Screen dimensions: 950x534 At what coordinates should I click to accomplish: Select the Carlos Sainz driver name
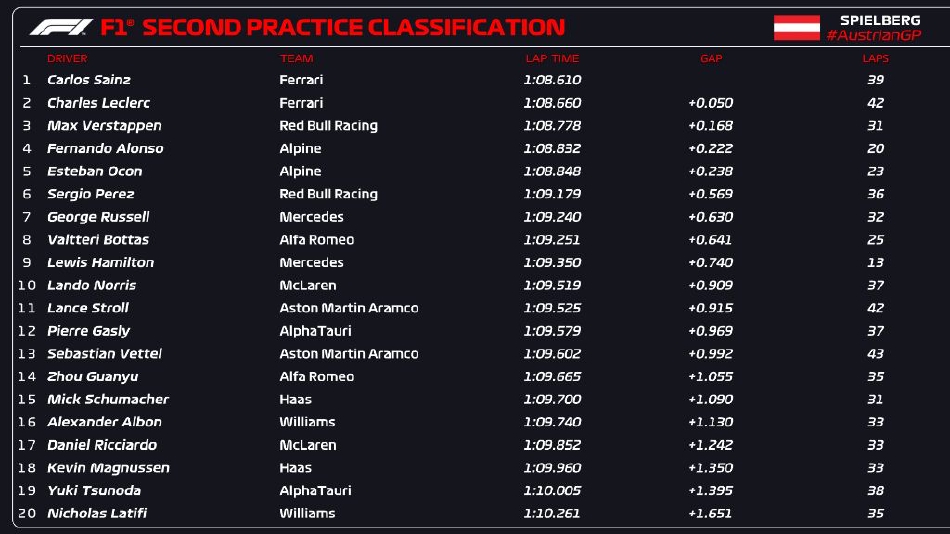click(x=89, y=80)
